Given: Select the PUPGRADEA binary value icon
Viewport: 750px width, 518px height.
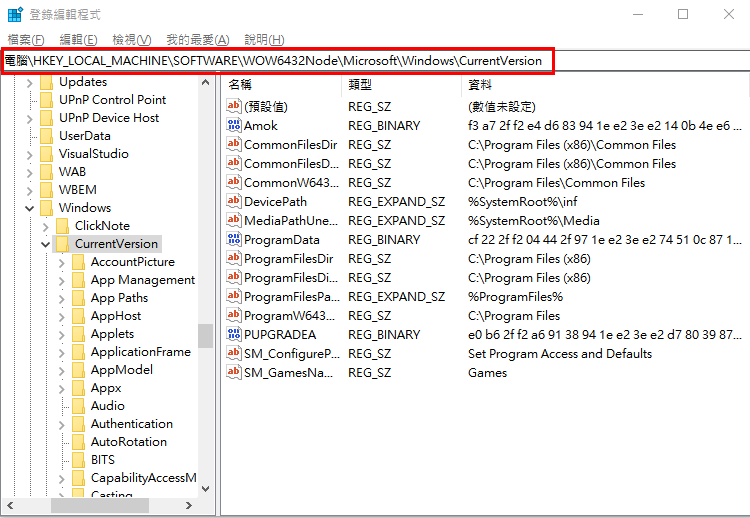Looking at the screenshot, I should click(233, 334).
